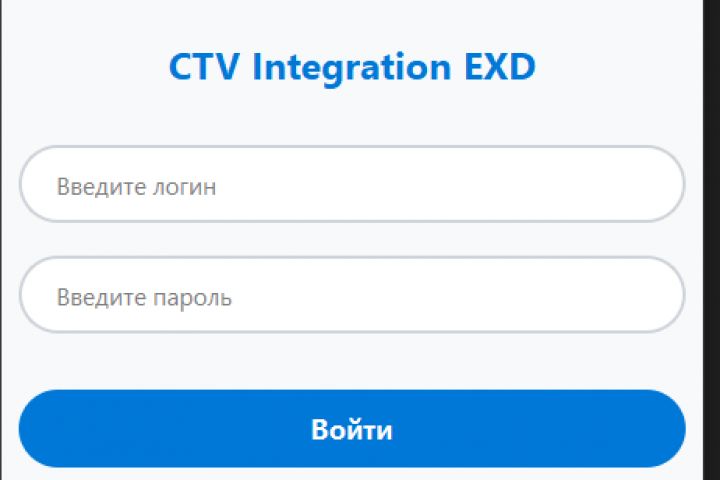This screenshot has width=720, height=480.
Task: Activate the username entry field
Action: (352, 185)
